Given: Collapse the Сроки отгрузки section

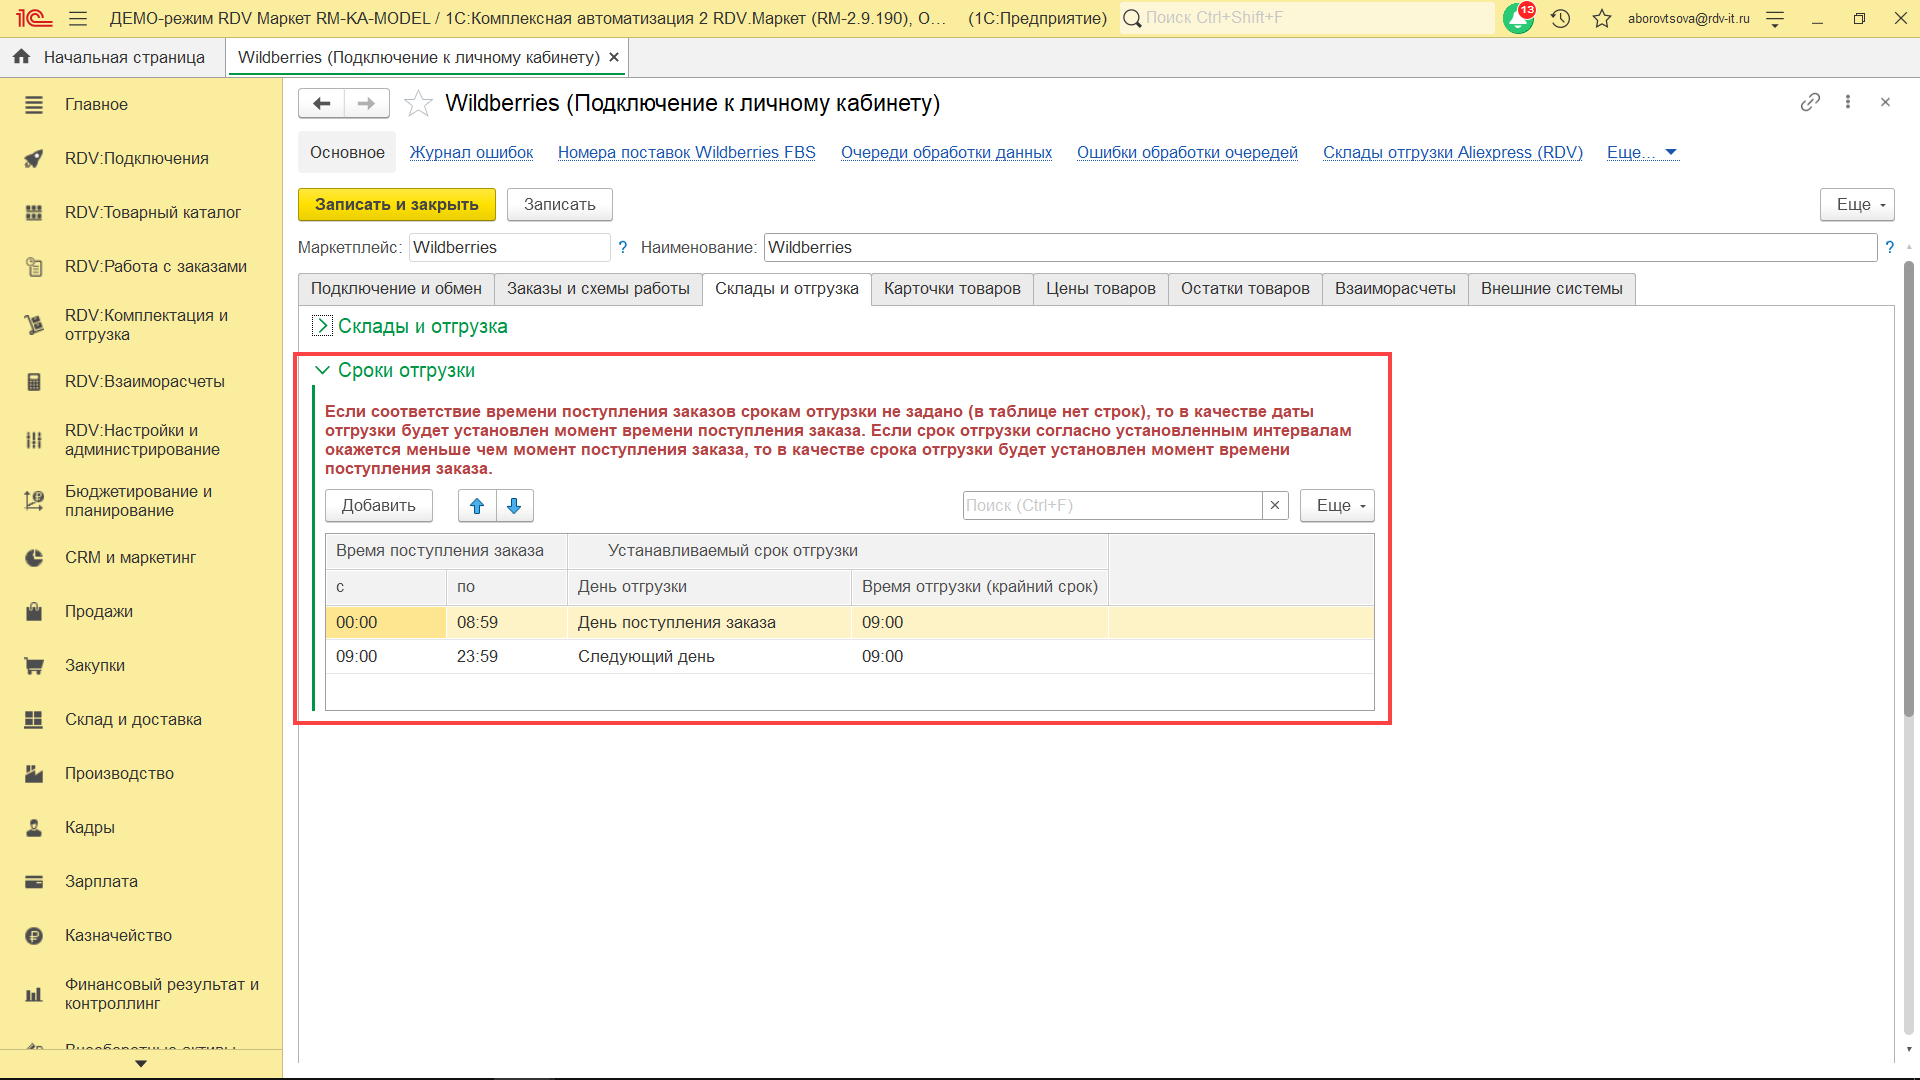Looking at the screenshot, I should pyautogui.click(x=322, y=371).
